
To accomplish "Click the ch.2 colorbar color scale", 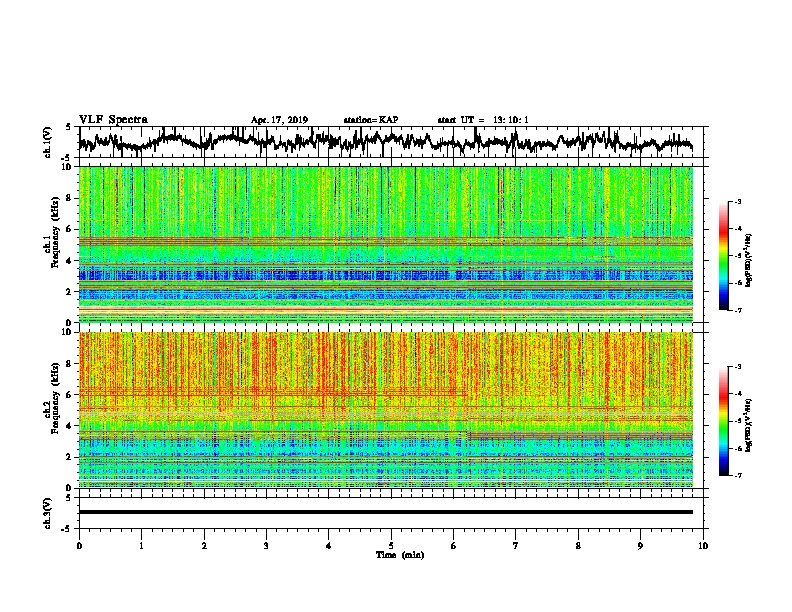I will tap(723, 421).
